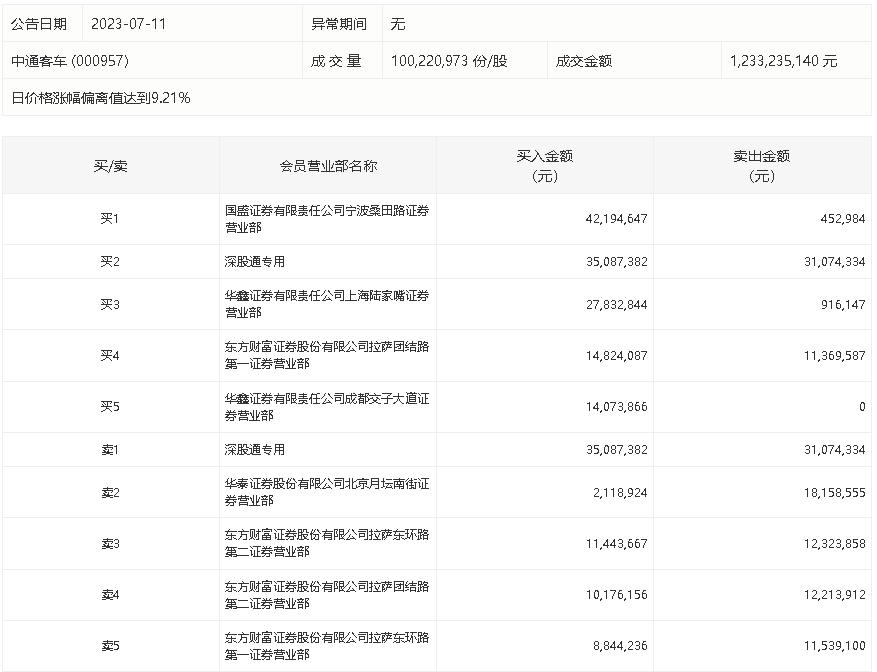877x672 pixels.
Task: Click the 成交量 label
Action: pyautogui.click(x=336, y=61)
